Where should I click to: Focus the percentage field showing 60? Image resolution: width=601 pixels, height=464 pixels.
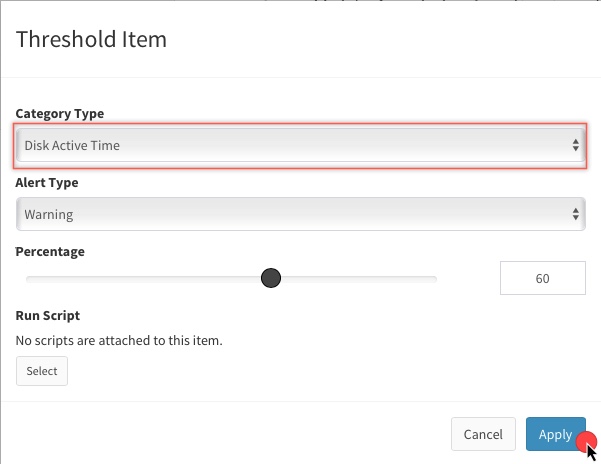click(542, 278)
